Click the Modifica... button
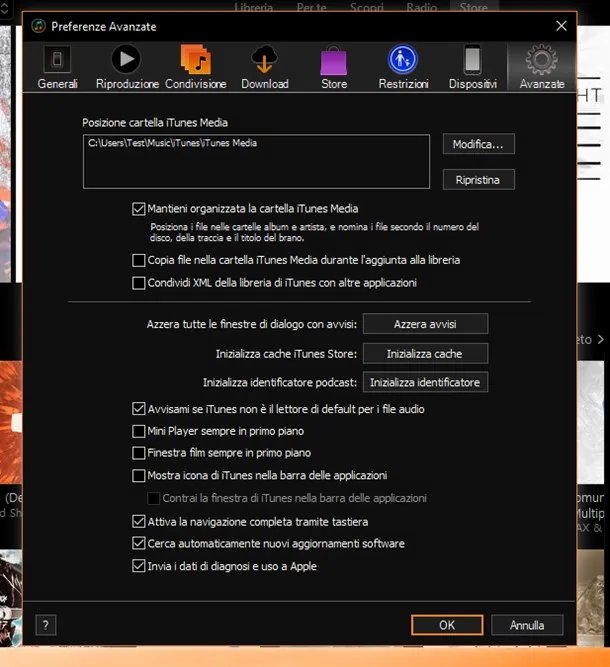Image resolution: width=610 pixels, height=667 pixels. point(479,144)
